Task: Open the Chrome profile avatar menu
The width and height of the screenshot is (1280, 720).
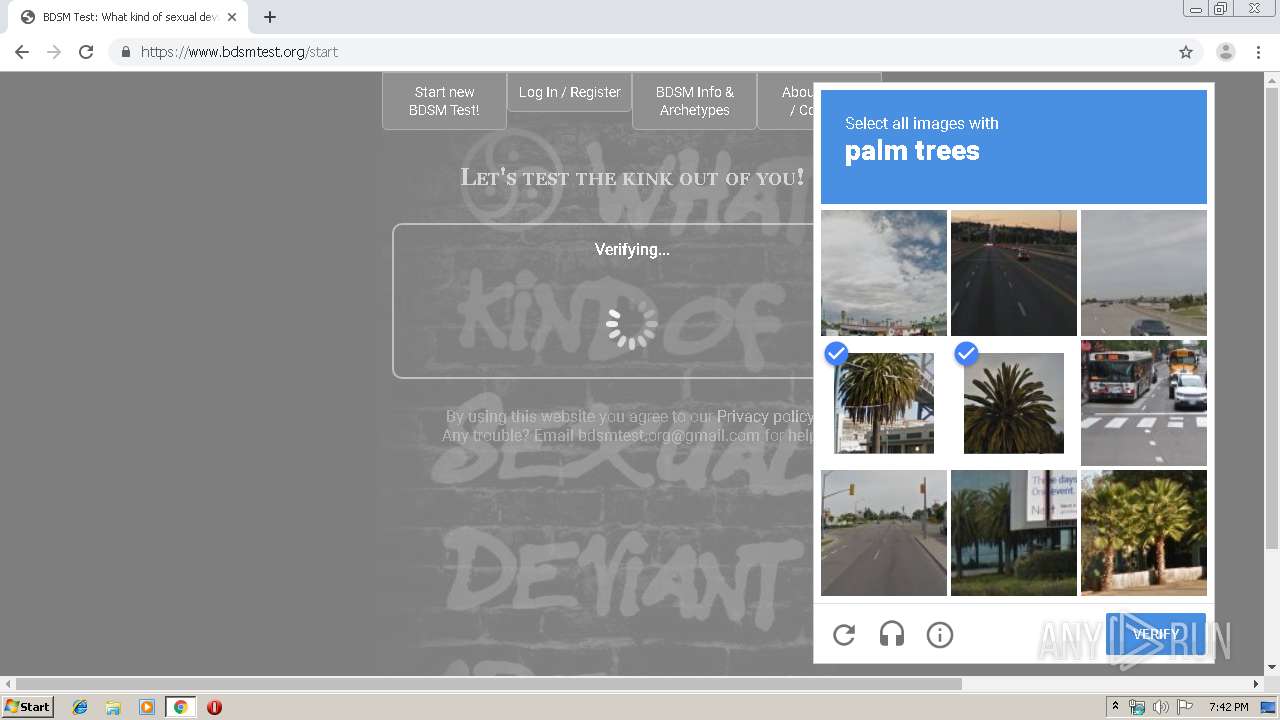Action: [1226, 52]
